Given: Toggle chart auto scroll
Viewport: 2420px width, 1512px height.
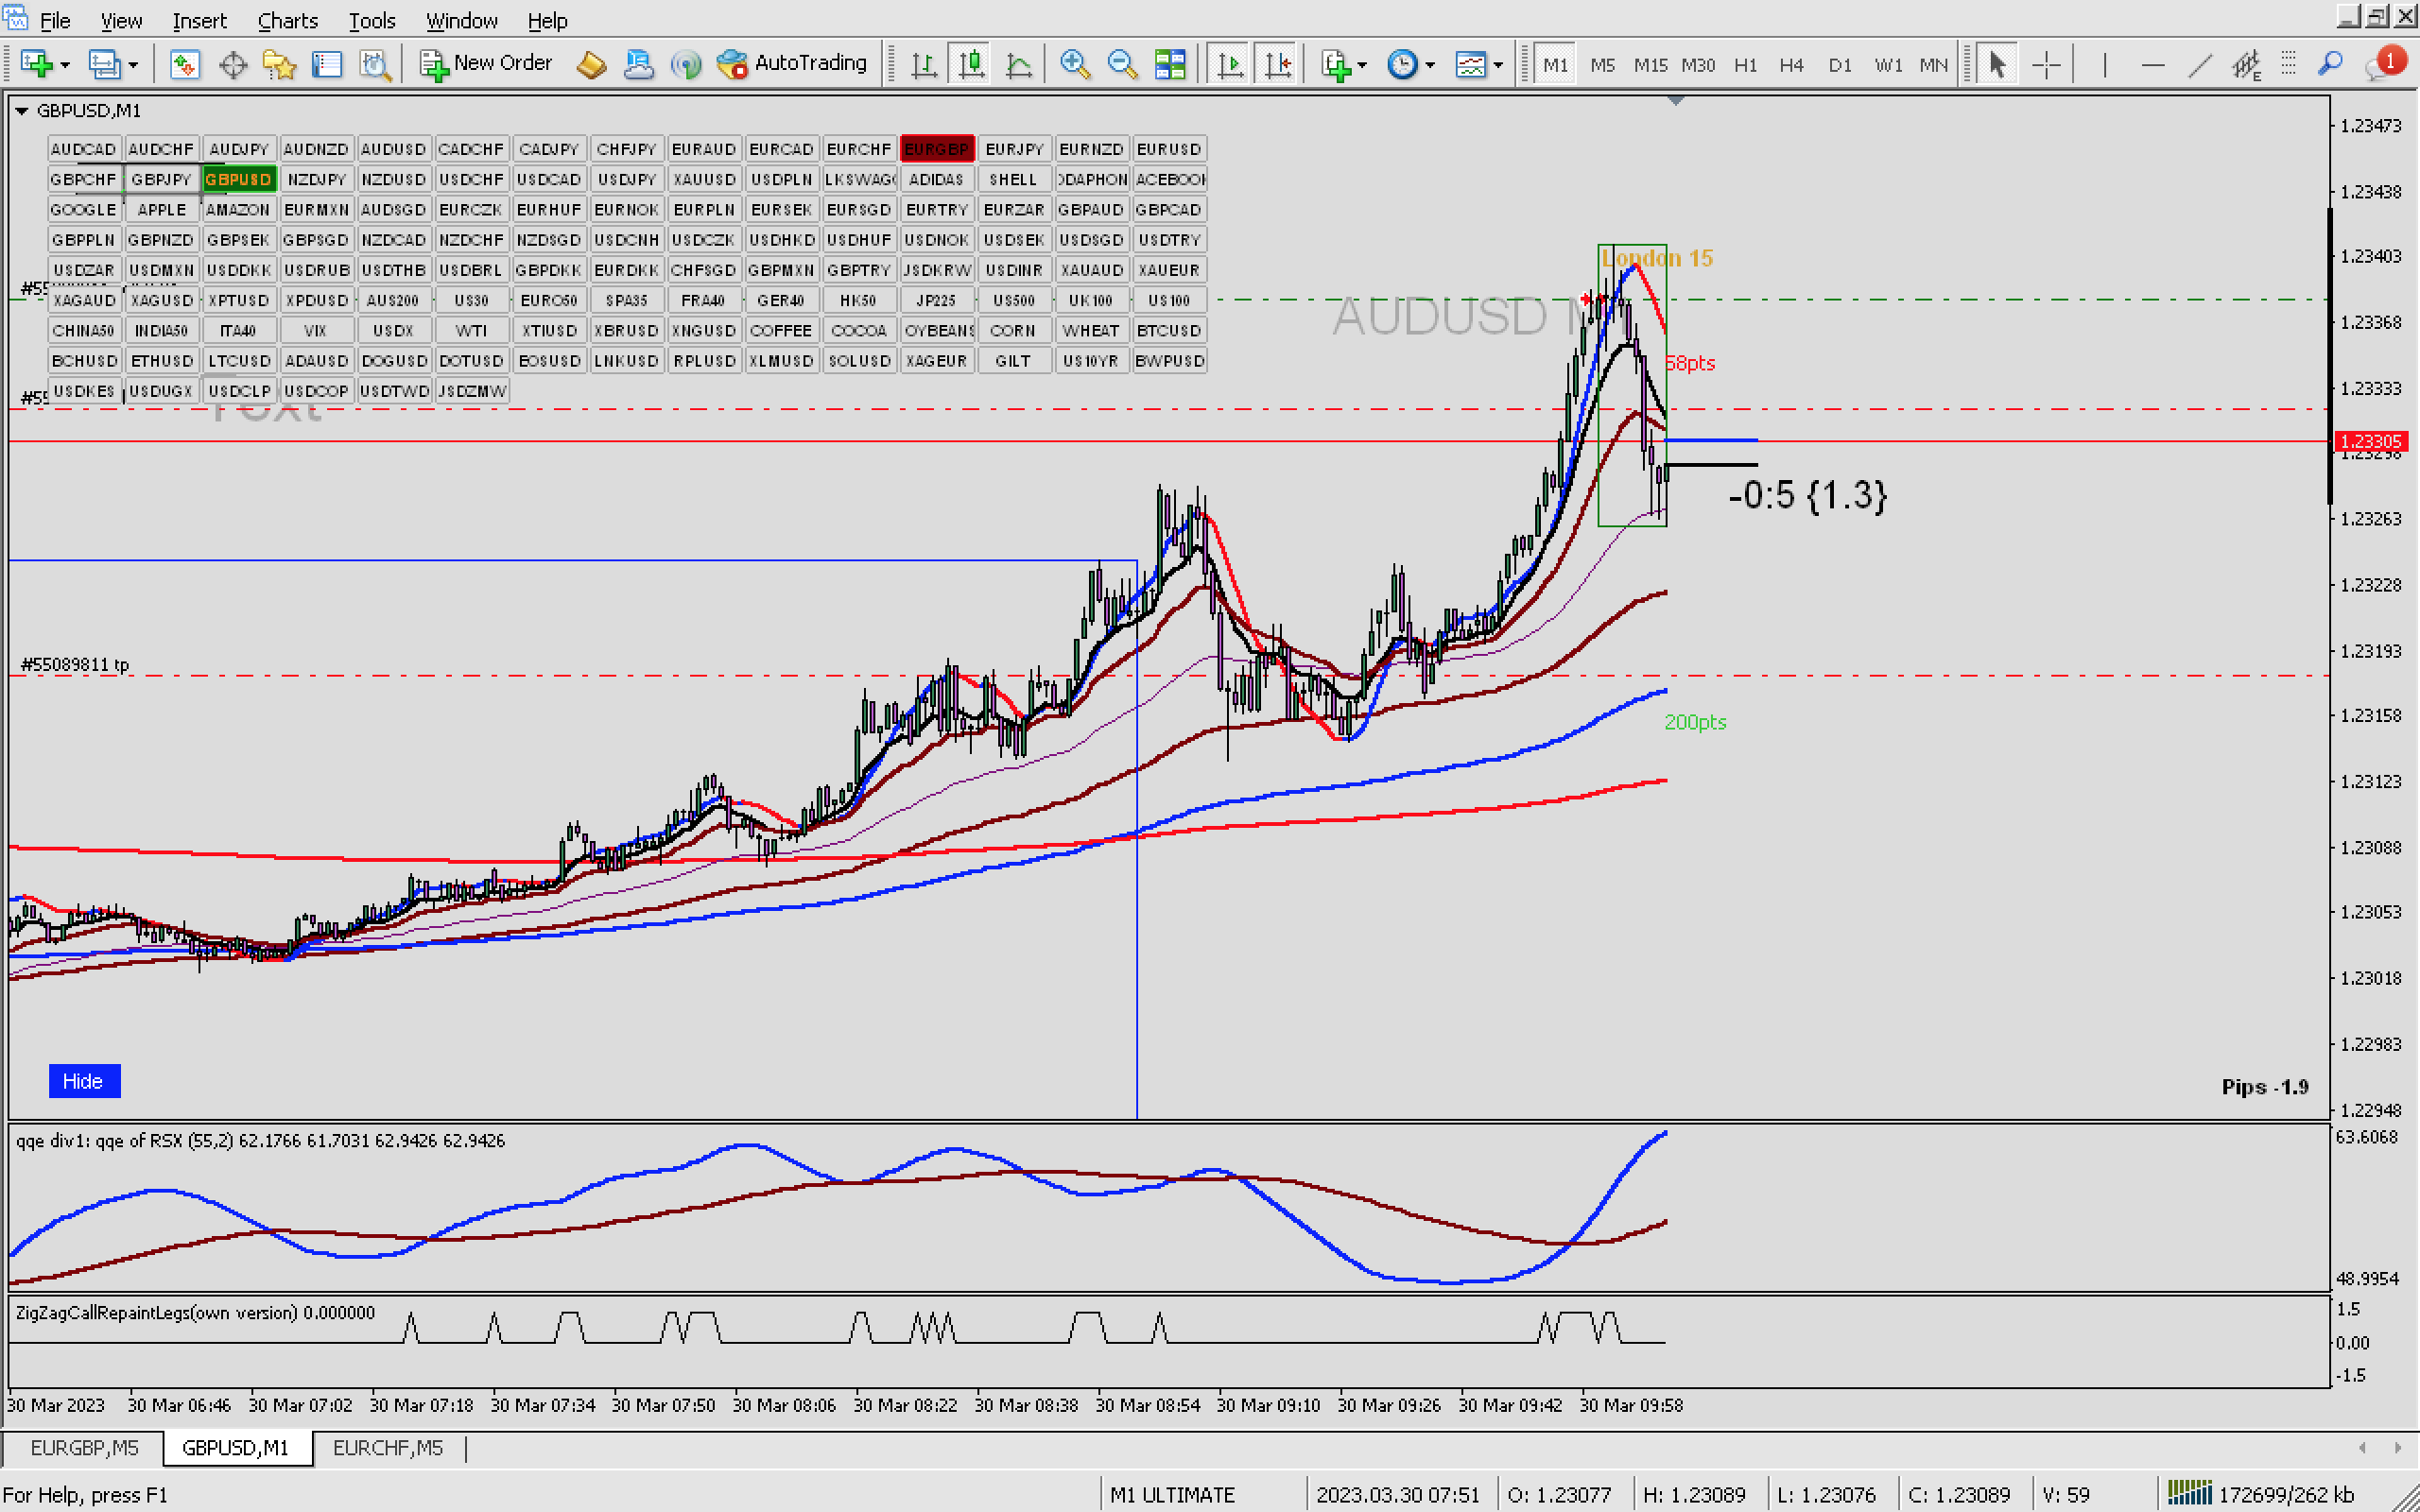Looking at the screenshot, I should click(1230, 65).
